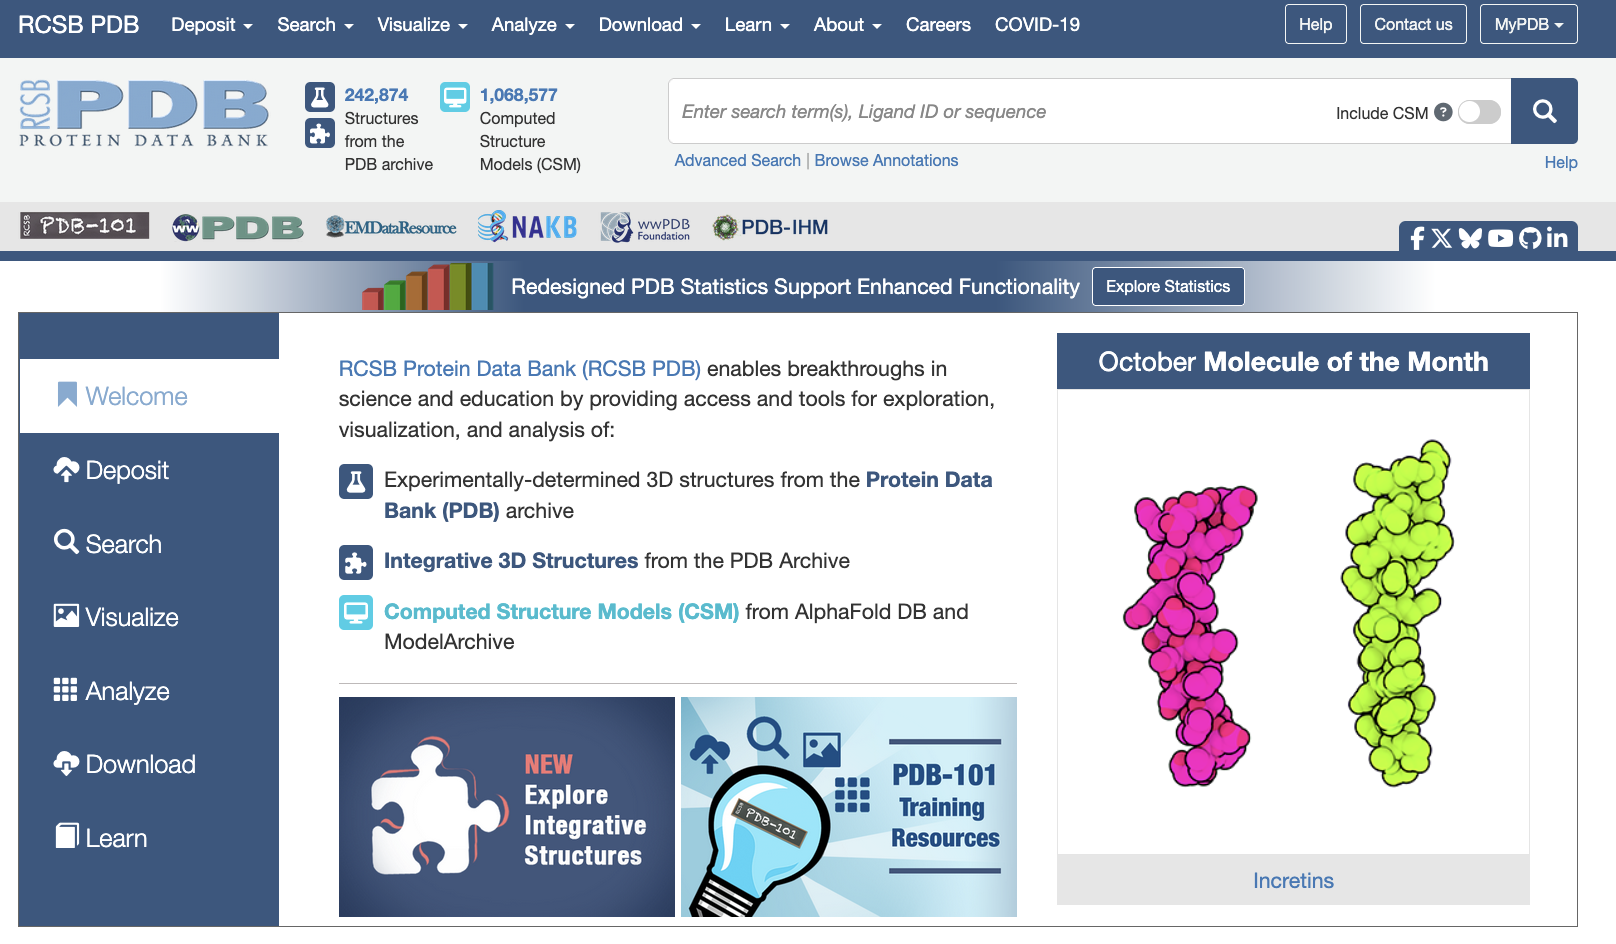The width and height of the screenshot is (1616, 944).
Task: Click the Explore Statistics button
Action: (1167, 287)
